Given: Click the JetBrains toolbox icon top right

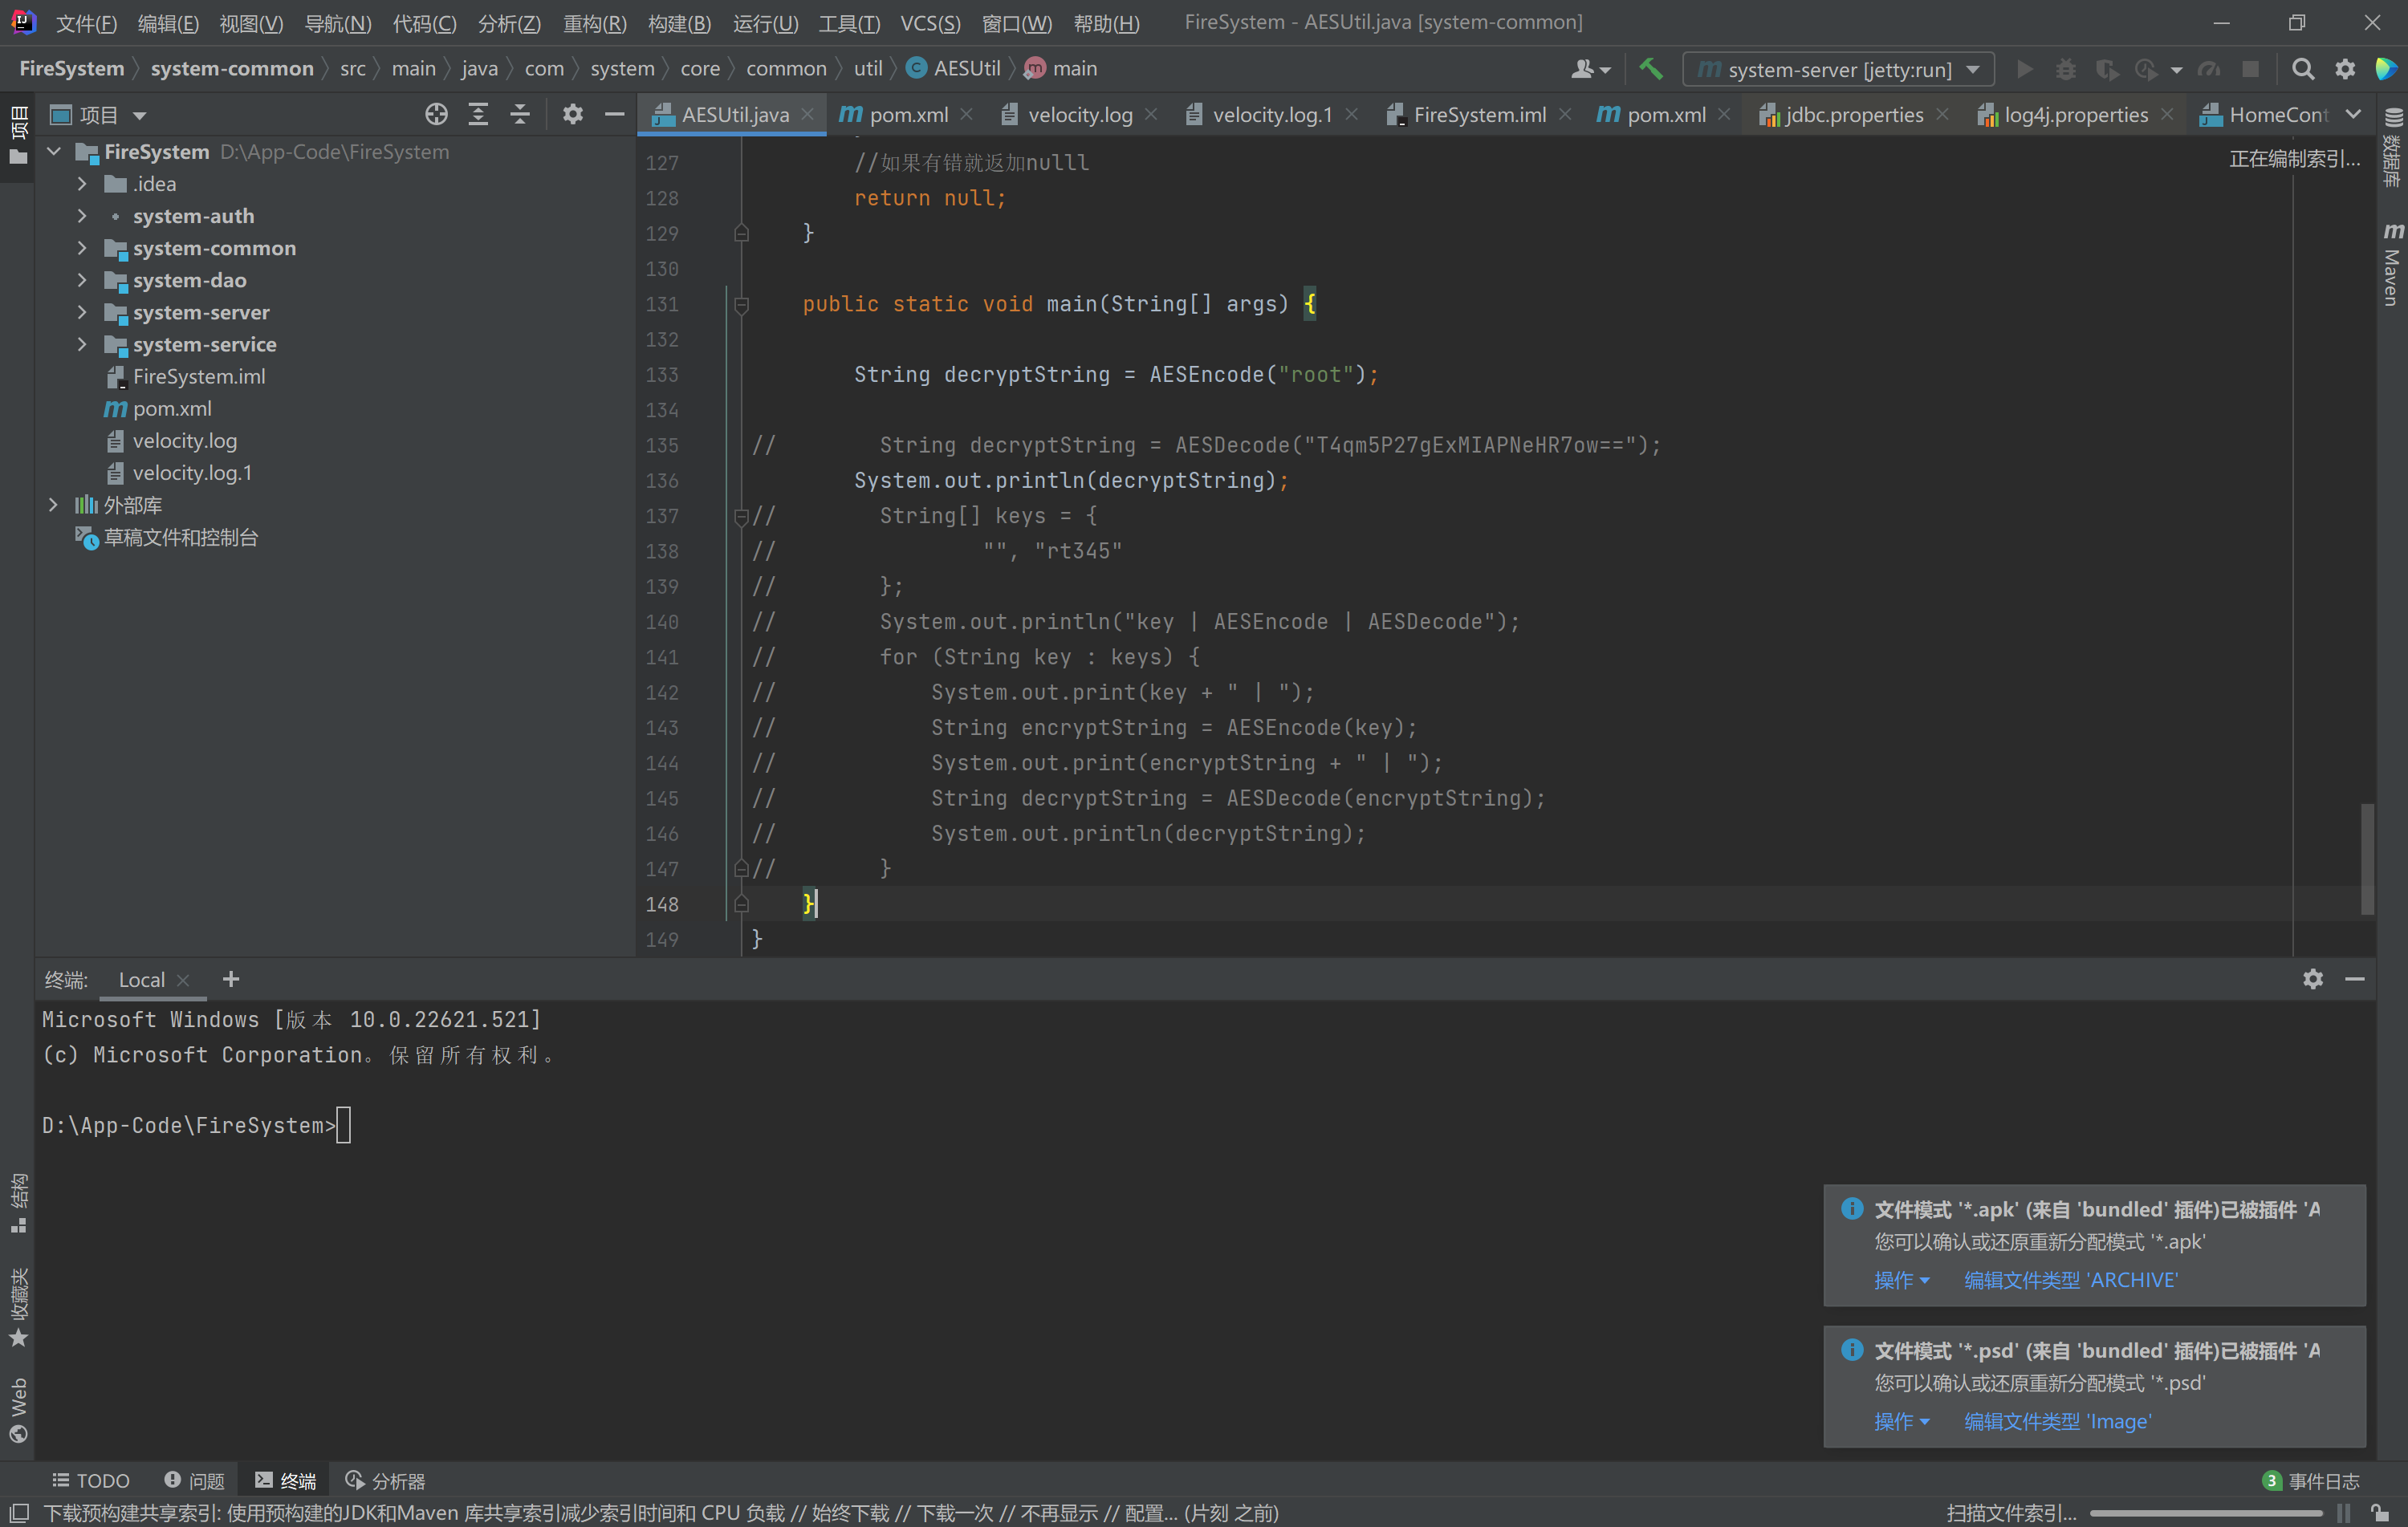Looking at the screenshot, I should click(2387, 69).
